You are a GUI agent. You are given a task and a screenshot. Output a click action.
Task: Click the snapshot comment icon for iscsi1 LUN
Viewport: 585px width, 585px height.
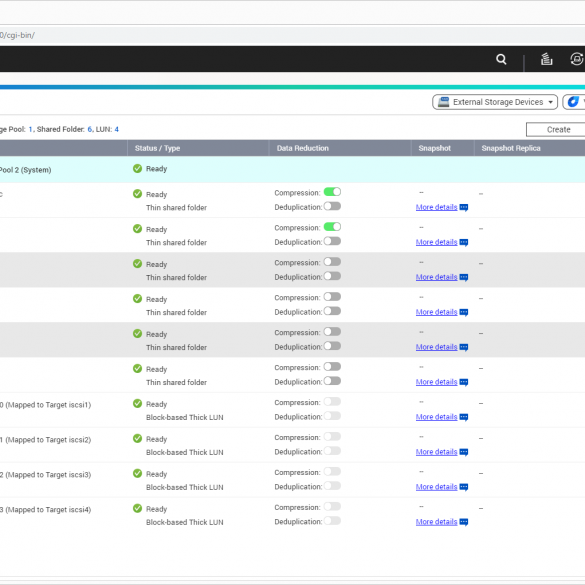click(x=464, y=417)
